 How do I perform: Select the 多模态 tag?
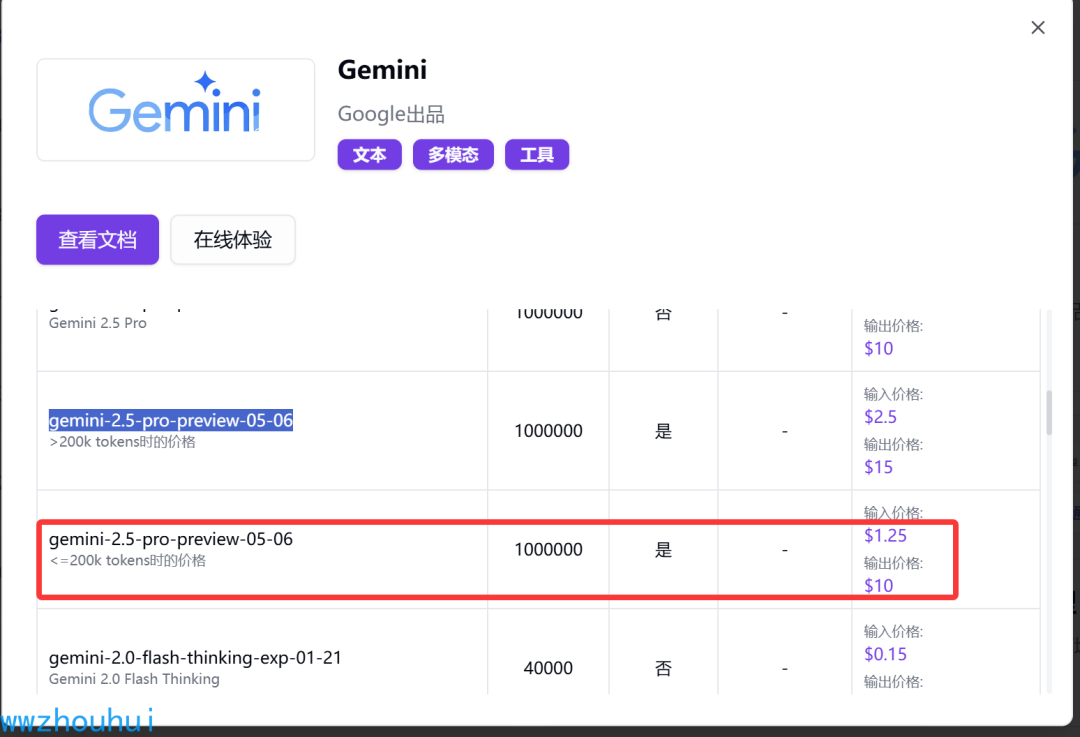click(x=453, y=154)
